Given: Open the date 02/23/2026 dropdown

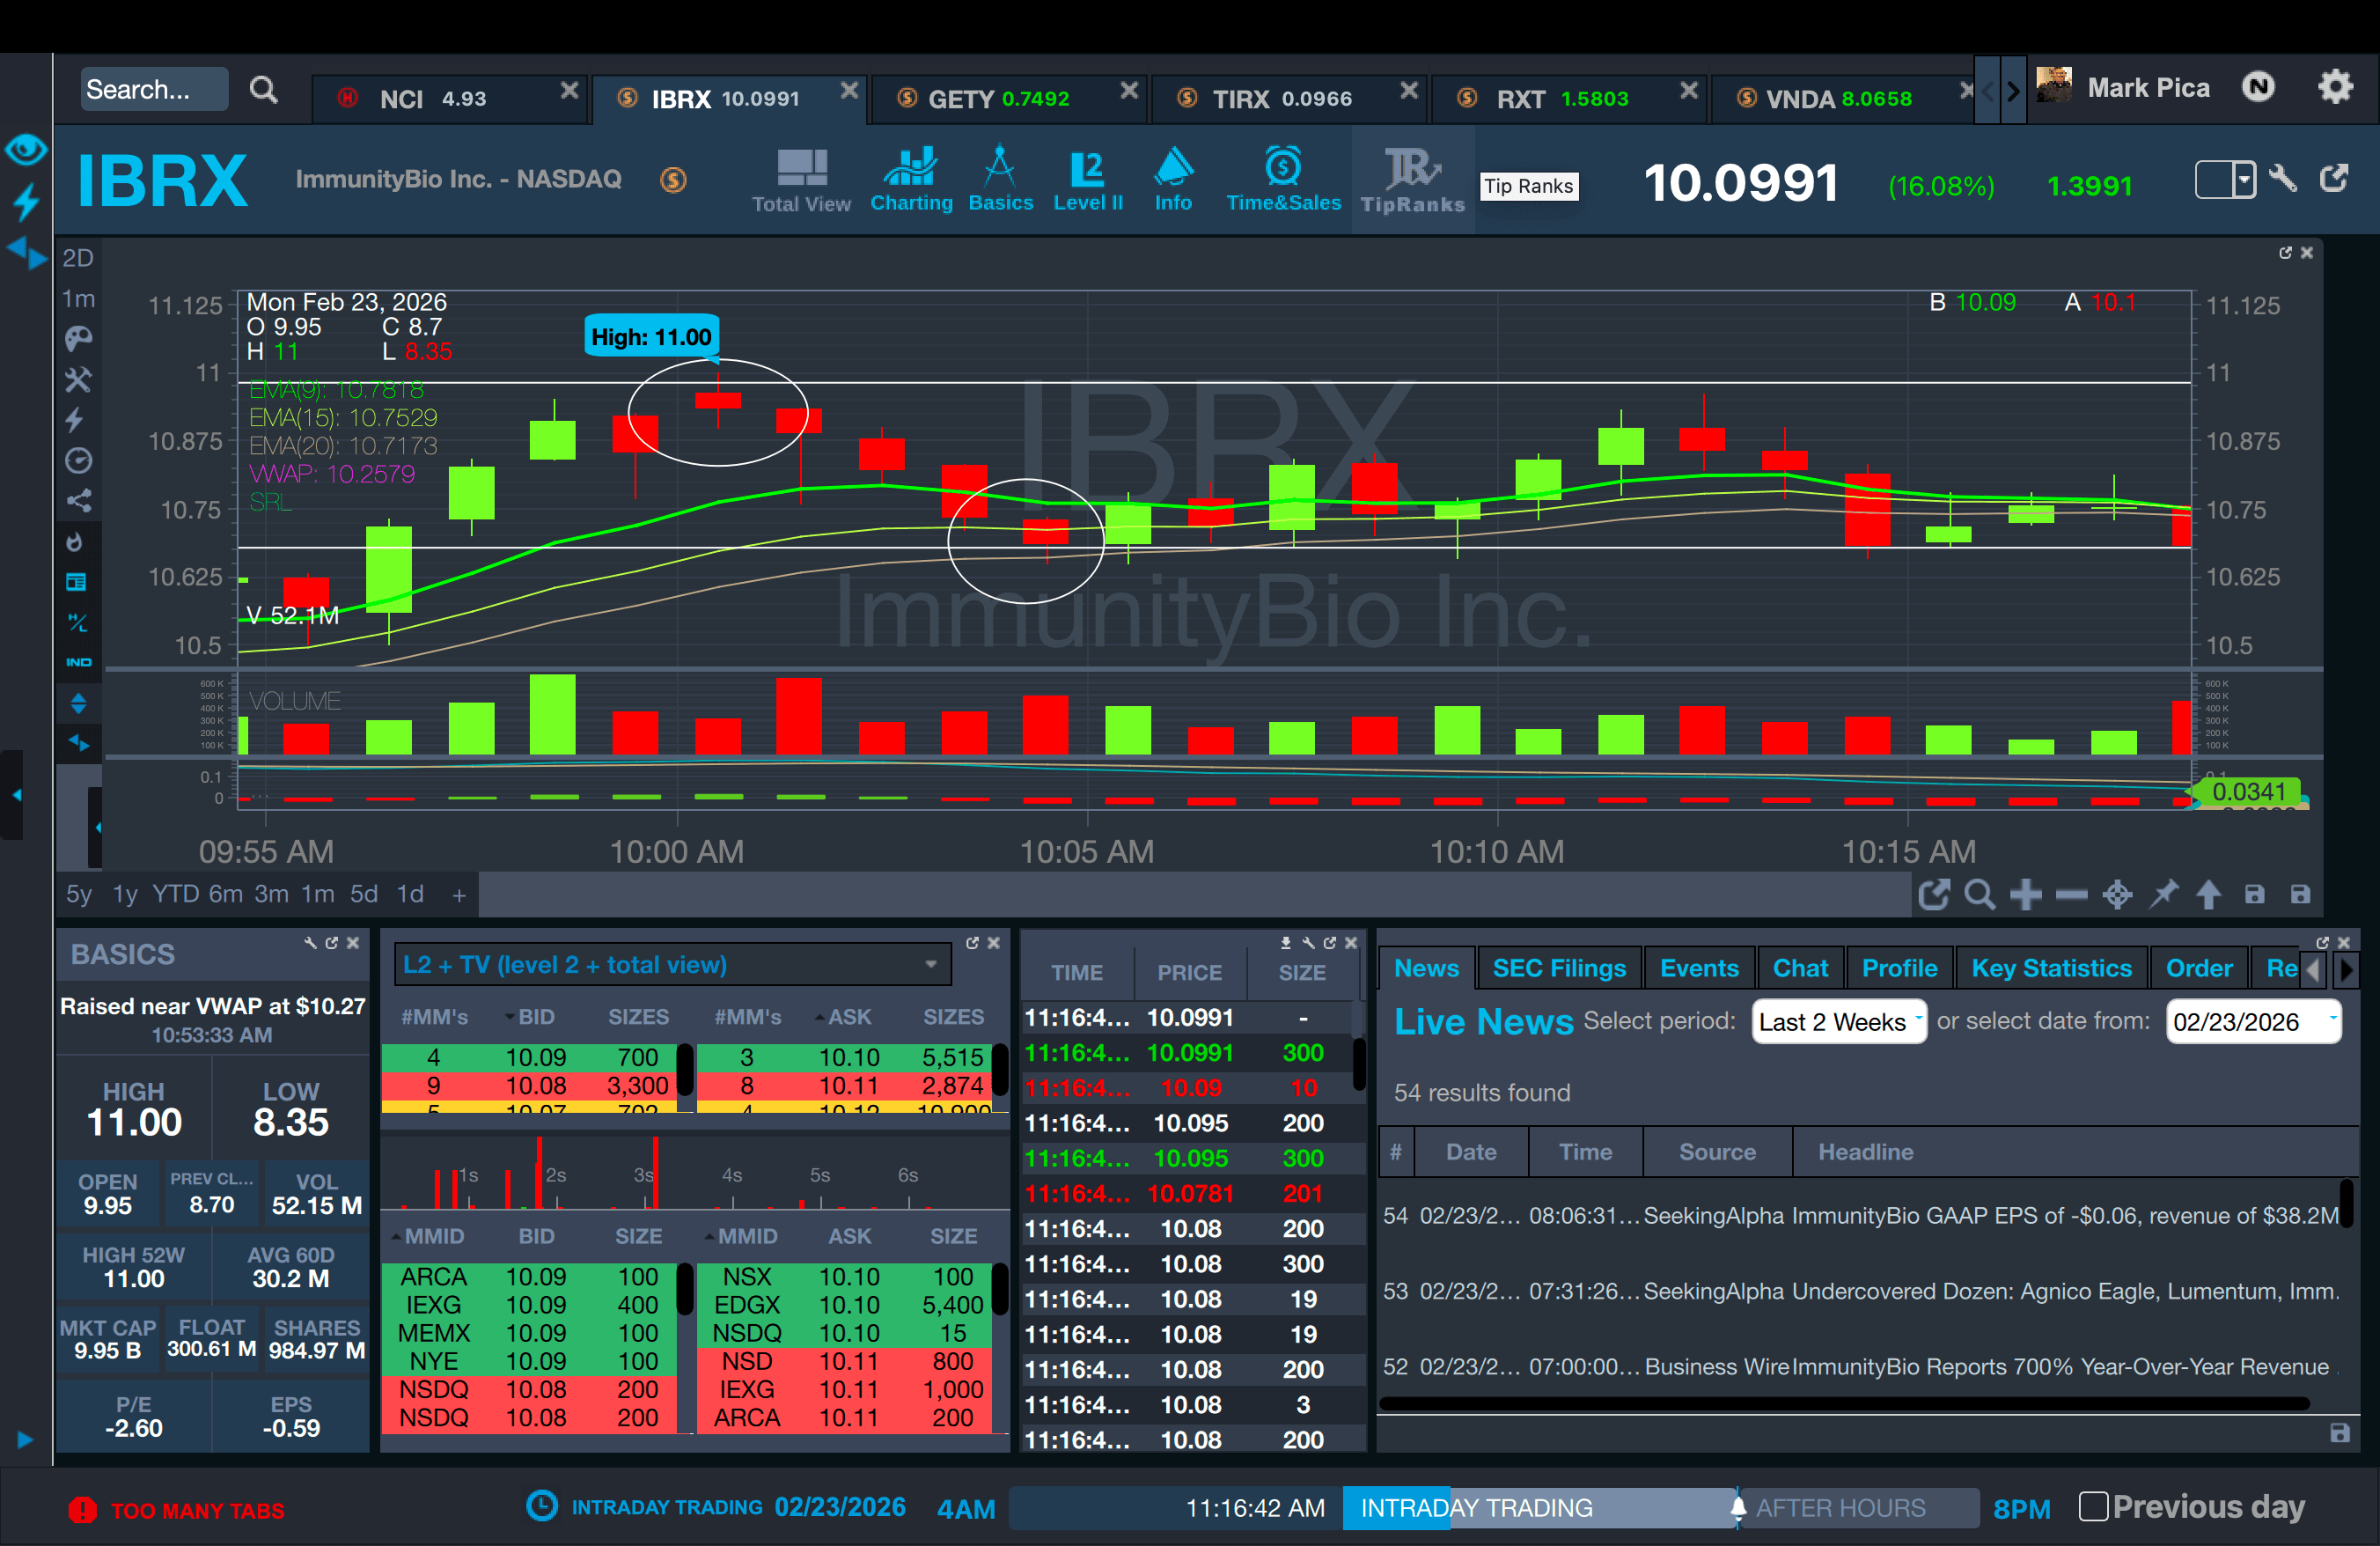Looking at the screenshot, I should pyautogui.click(x=2253, y=1022).
